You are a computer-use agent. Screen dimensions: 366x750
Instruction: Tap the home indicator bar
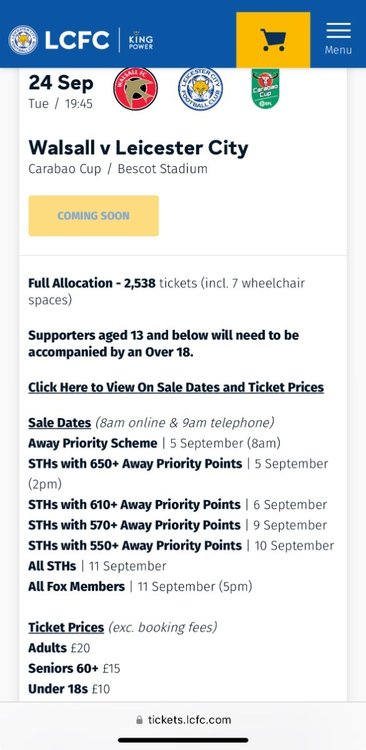coord(183,740)
